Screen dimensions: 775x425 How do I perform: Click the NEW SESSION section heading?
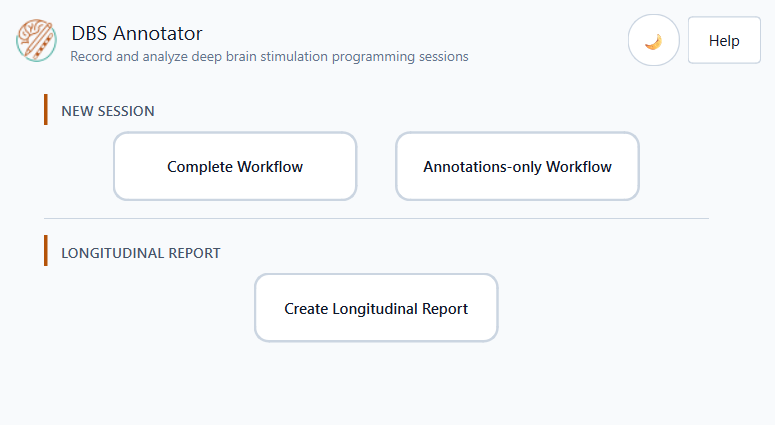pos(108,111)
